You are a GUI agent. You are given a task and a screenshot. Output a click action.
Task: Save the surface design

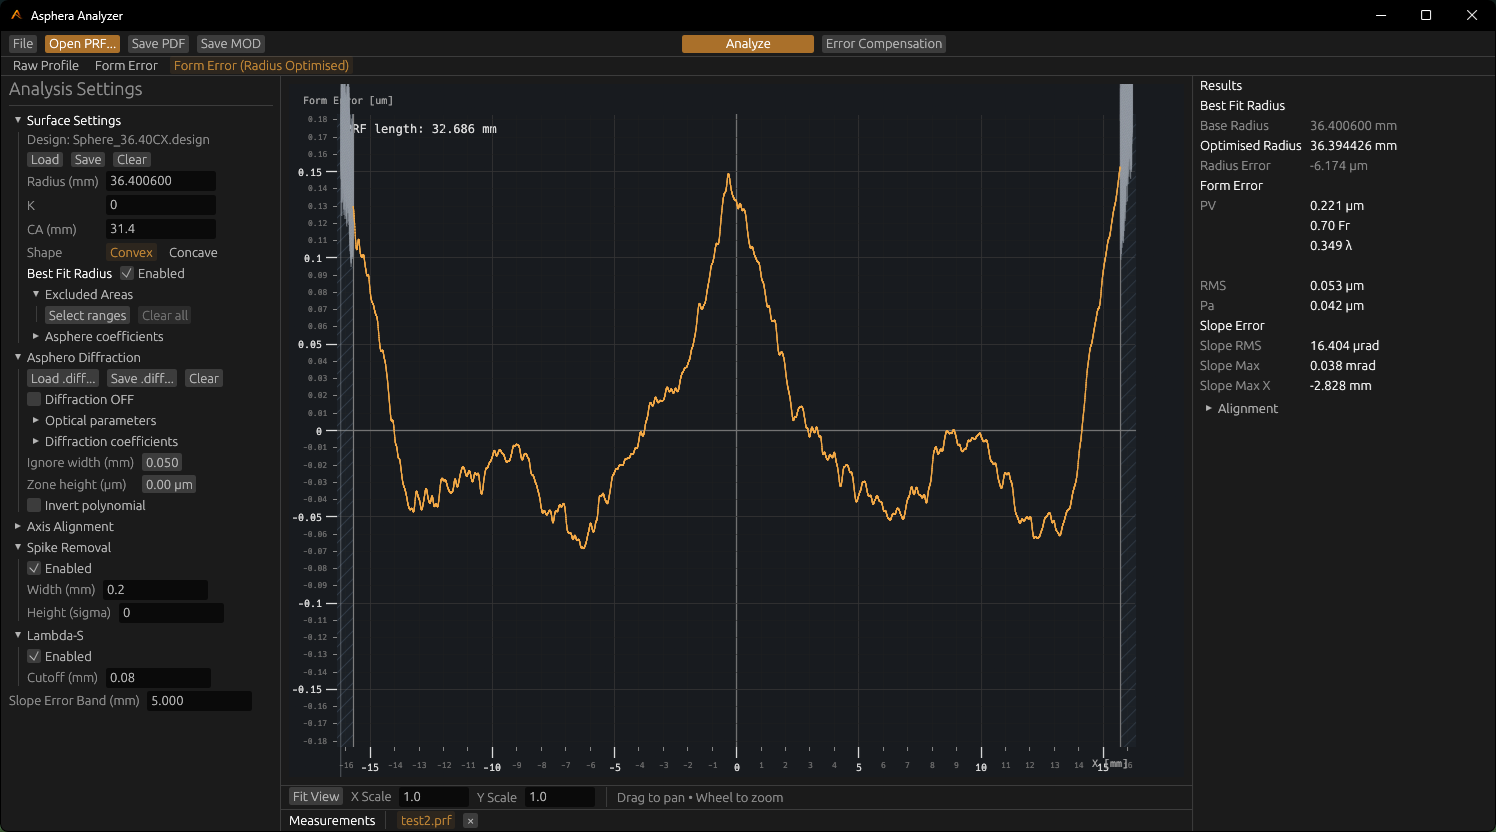tap(88, 159)
